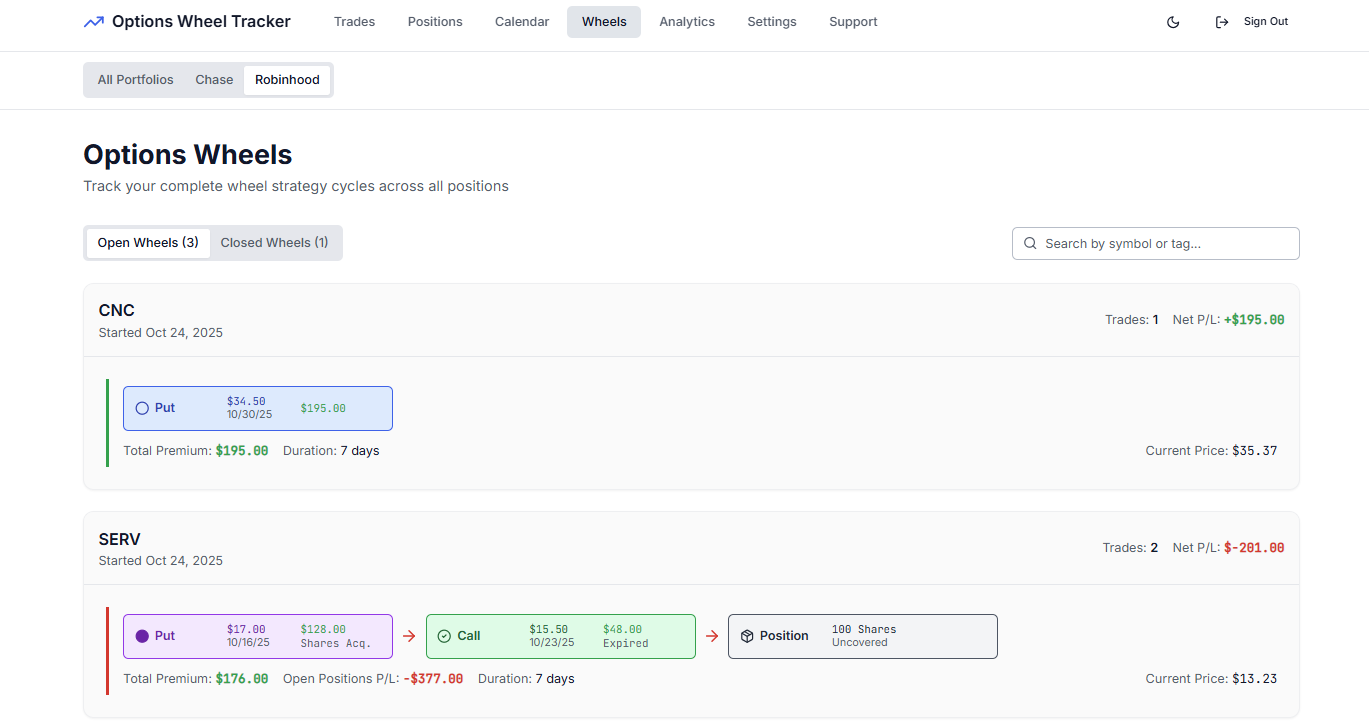The width and height of the screenshot is (1369, 728).
Task: Click the filled Put icon on the SERV wheel
Action: coord(141,635)
